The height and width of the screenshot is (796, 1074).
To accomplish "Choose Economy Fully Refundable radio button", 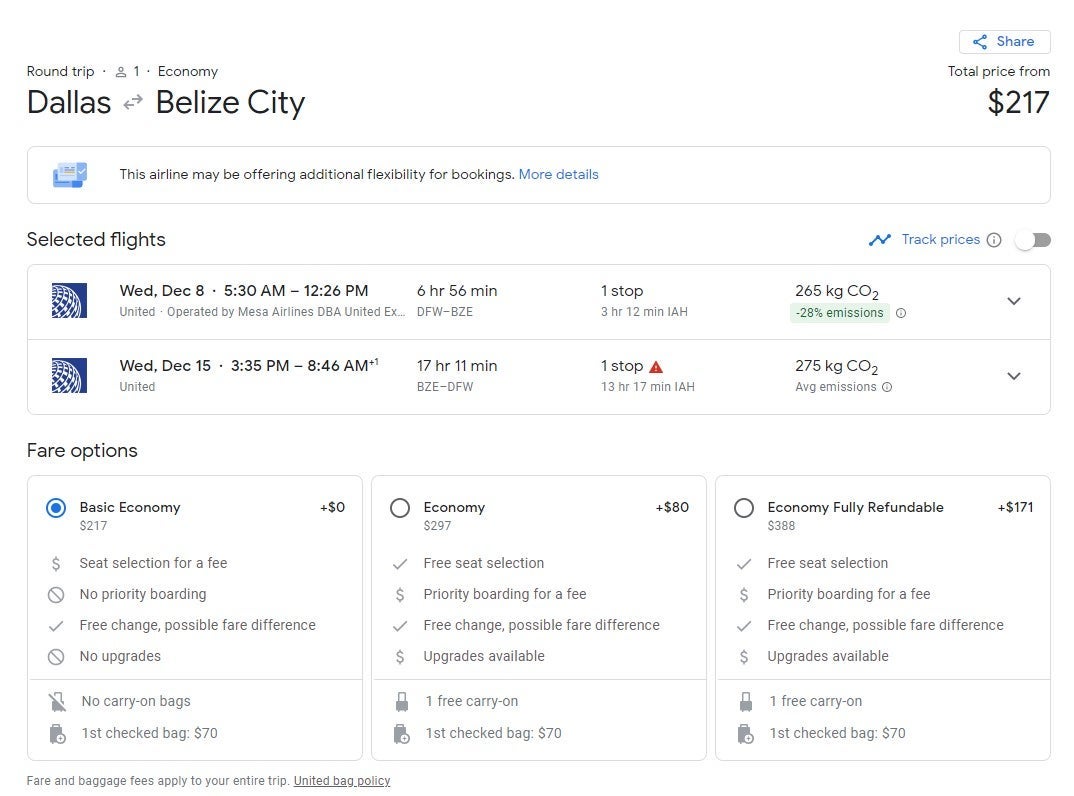I will (744, 508).
